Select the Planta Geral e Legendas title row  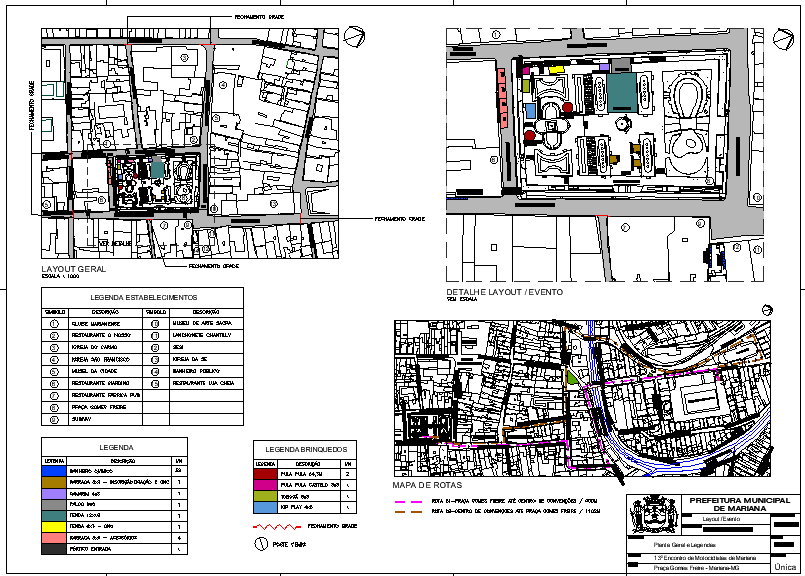tap(687, 544)
